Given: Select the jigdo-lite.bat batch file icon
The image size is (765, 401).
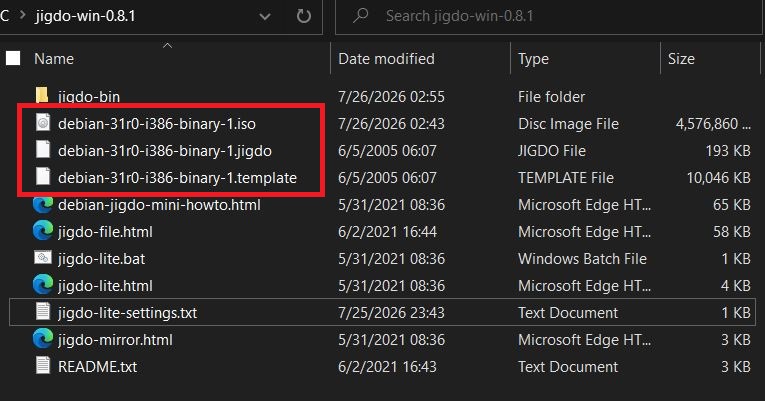Looking at the screenshot, I should (43, 258).
